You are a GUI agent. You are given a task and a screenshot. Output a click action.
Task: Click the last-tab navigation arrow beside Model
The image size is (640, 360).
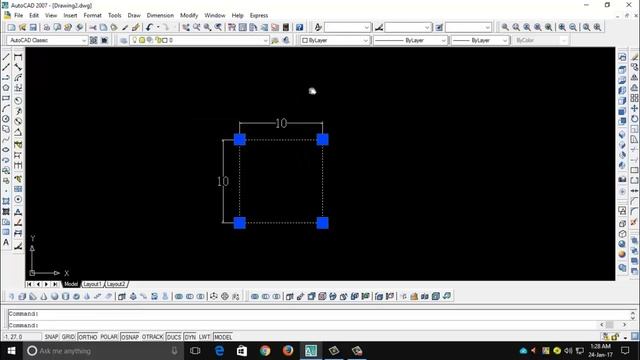pos(55,284)
